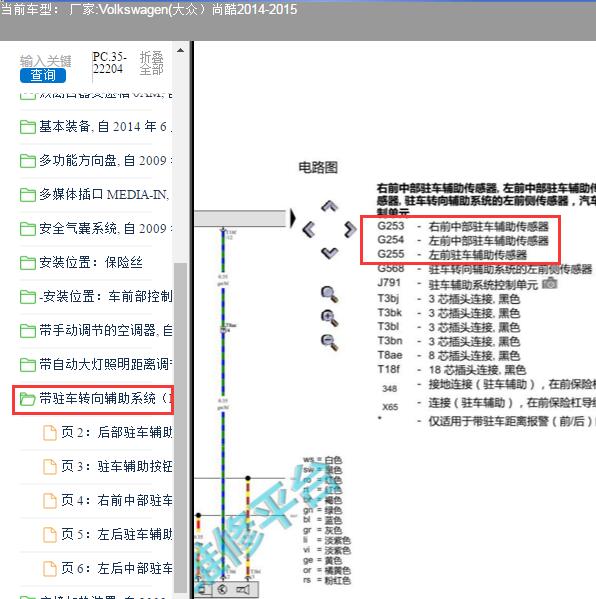Open the camera photo icon beside J791
The height and width of the screenshot is (599, 596).
tap(550, 283)
